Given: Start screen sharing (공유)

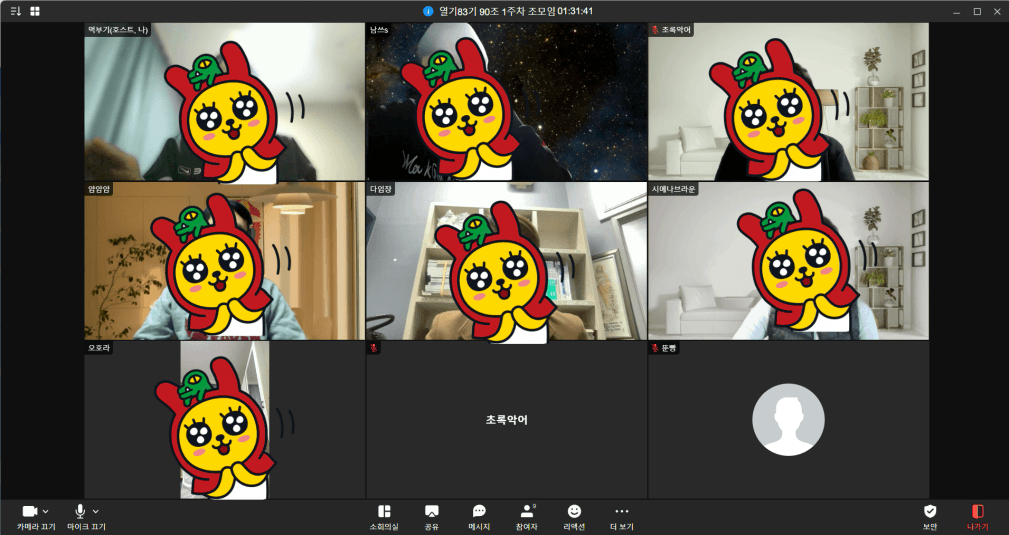Looking at the screenshot, I should [431, 516].
